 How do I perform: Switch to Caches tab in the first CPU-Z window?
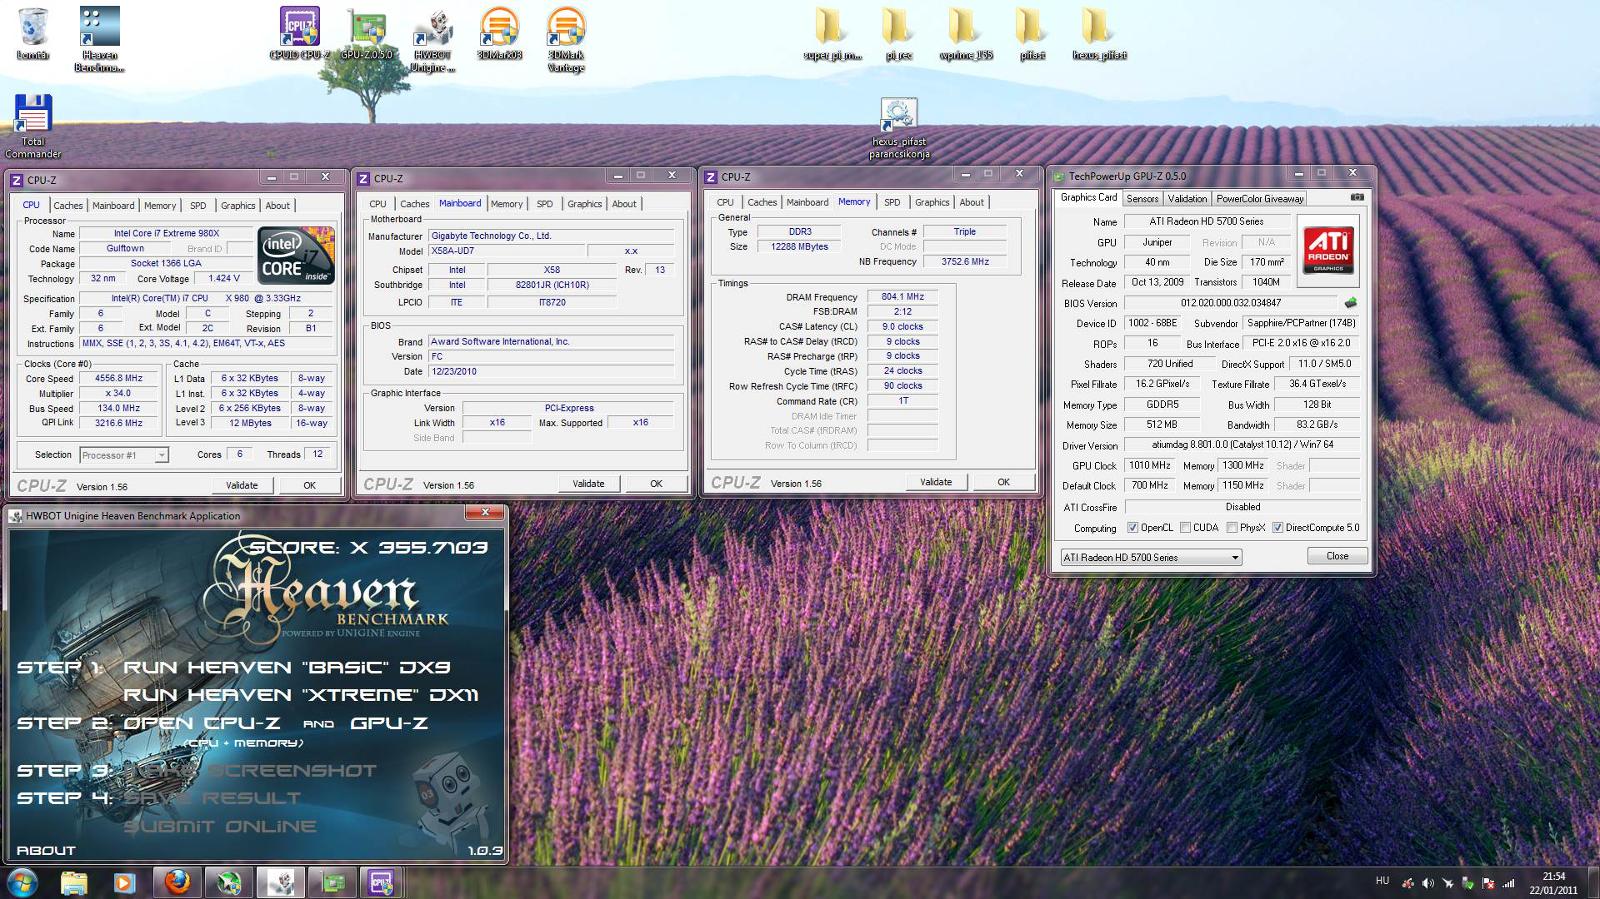click(68, 206)
